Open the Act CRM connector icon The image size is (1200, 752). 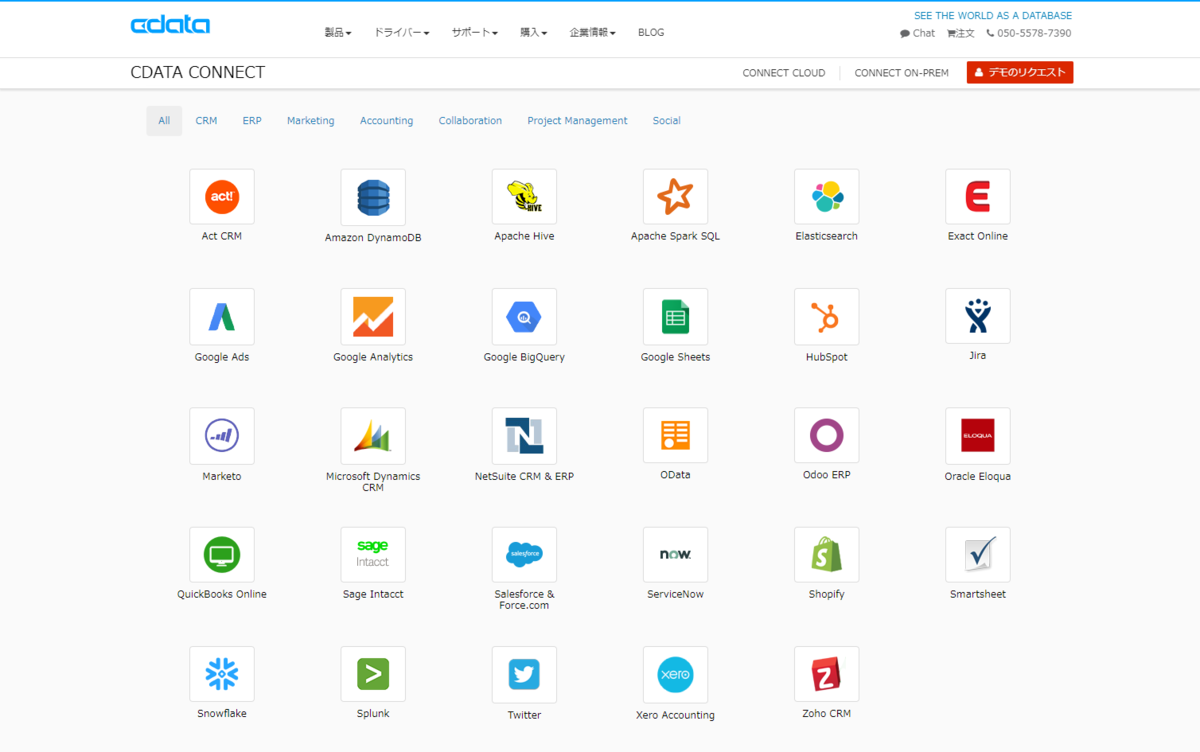click(222, 197)
